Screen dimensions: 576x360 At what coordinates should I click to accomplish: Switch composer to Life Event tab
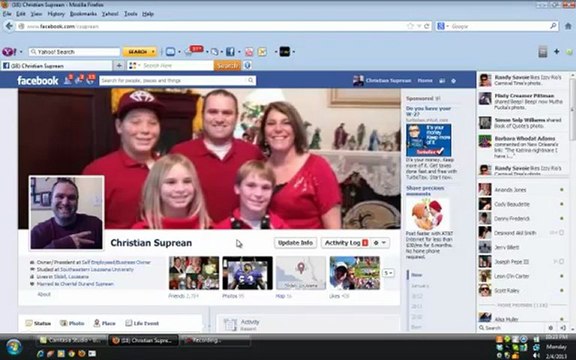click(x=142, y=323)
